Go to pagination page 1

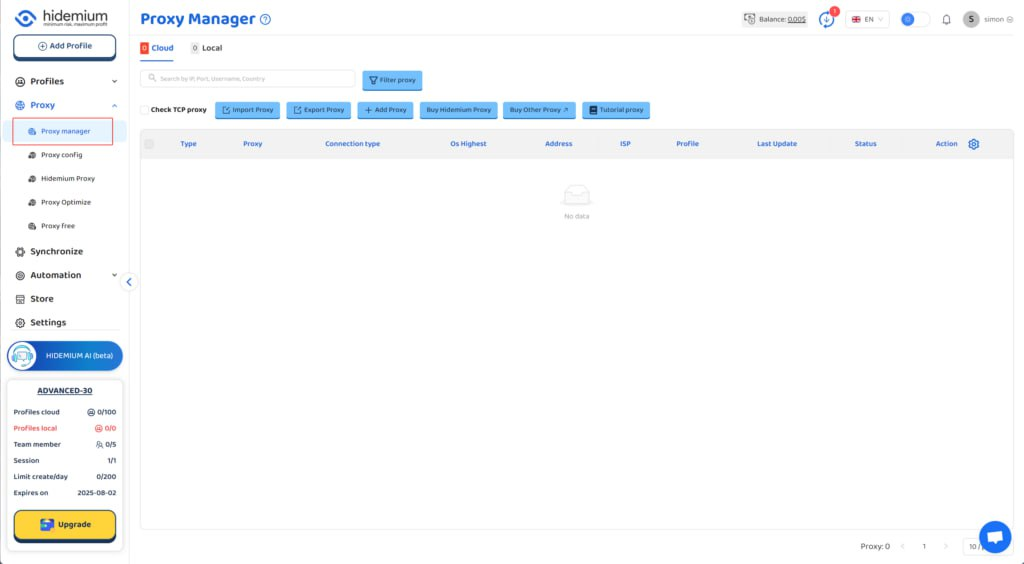click(x=924, y=546)
